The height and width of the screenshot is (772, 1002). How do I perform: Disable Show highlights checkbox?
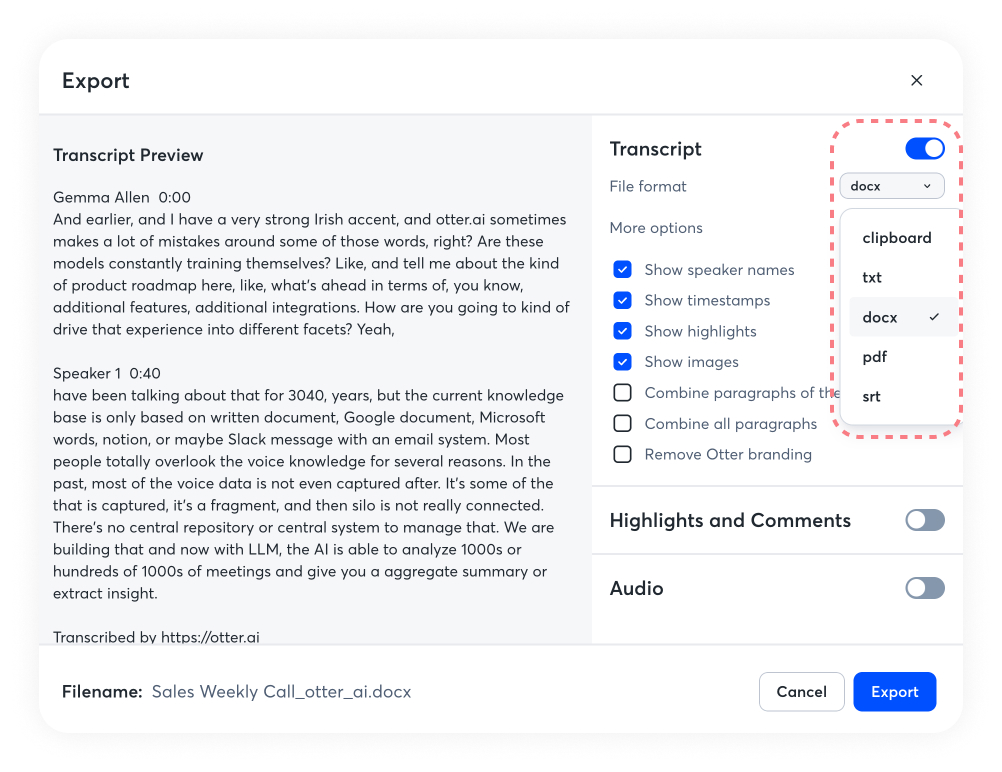[622, 331]
